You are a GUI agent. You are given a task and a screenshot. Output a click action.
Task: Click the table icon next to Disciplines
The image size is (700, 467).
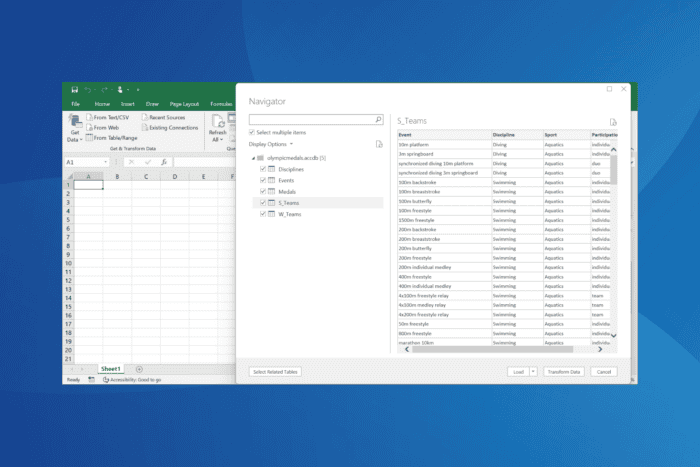(271, 169)
